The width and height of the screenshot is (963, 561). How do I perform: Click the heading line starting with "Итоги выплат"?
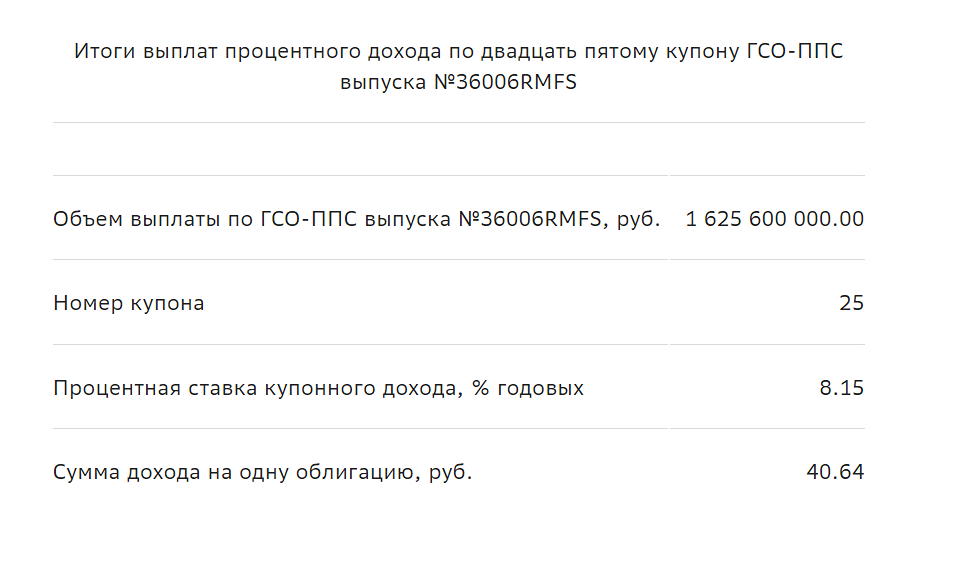click(458, 52)
